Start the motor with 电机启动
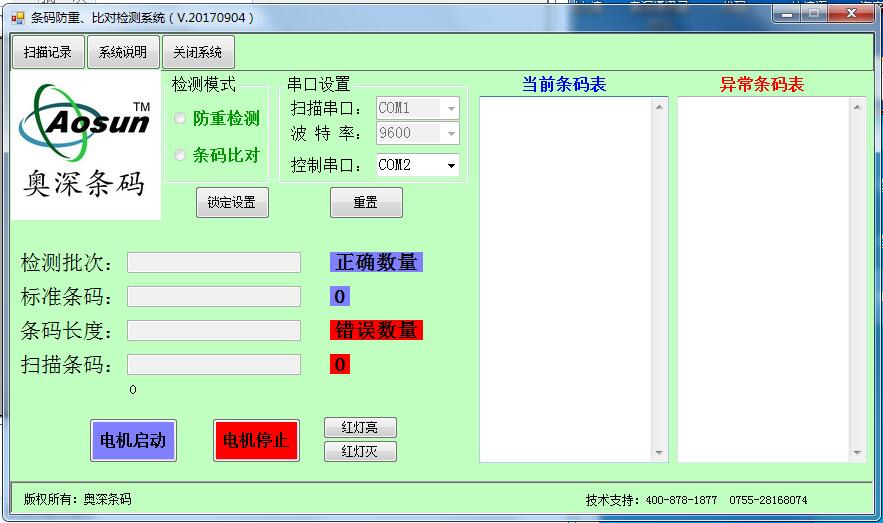Image resolution: width=883 pixels, height=523 pixels. (133, 440)
